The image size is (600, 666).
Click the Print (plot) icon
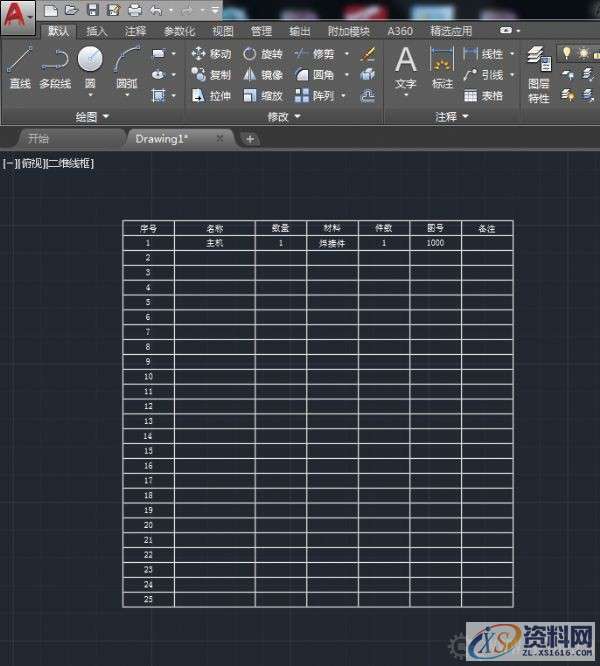pos(135,10)
